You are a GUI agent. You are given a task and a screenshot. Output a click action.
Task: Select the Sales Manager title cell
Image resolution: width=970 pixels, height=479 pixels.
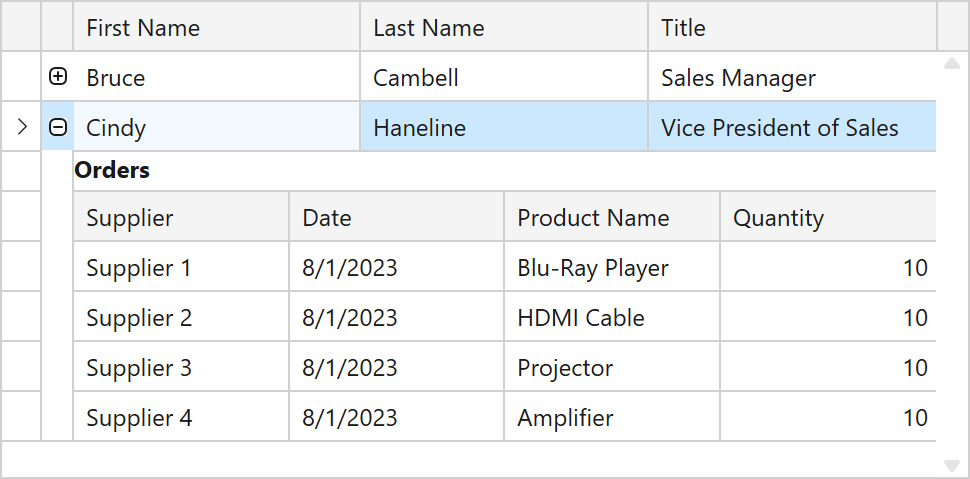(x=792, y=78)
